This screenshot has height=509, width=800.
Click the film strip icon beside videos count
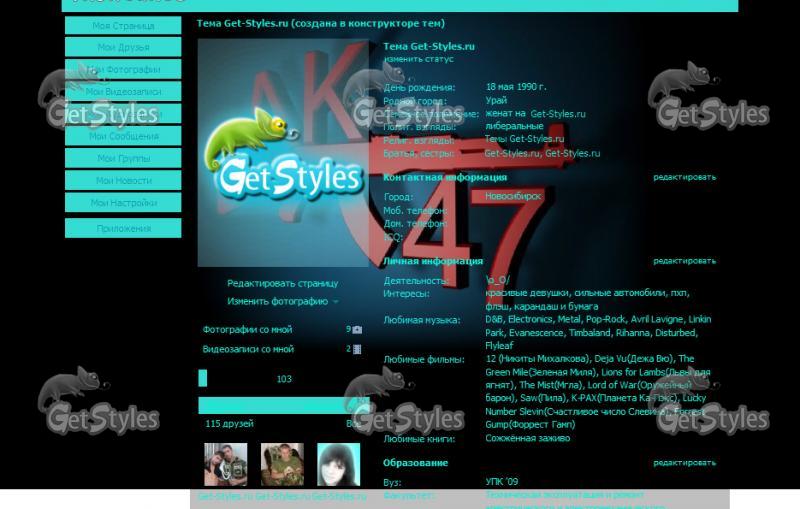(357, 349)
